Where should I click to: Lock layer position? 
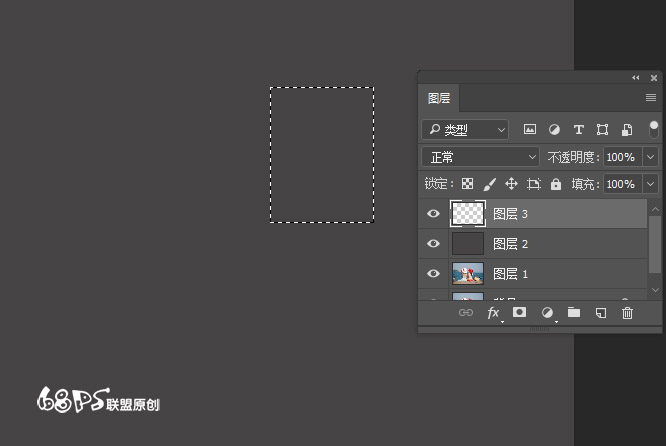tap(511, 184)
